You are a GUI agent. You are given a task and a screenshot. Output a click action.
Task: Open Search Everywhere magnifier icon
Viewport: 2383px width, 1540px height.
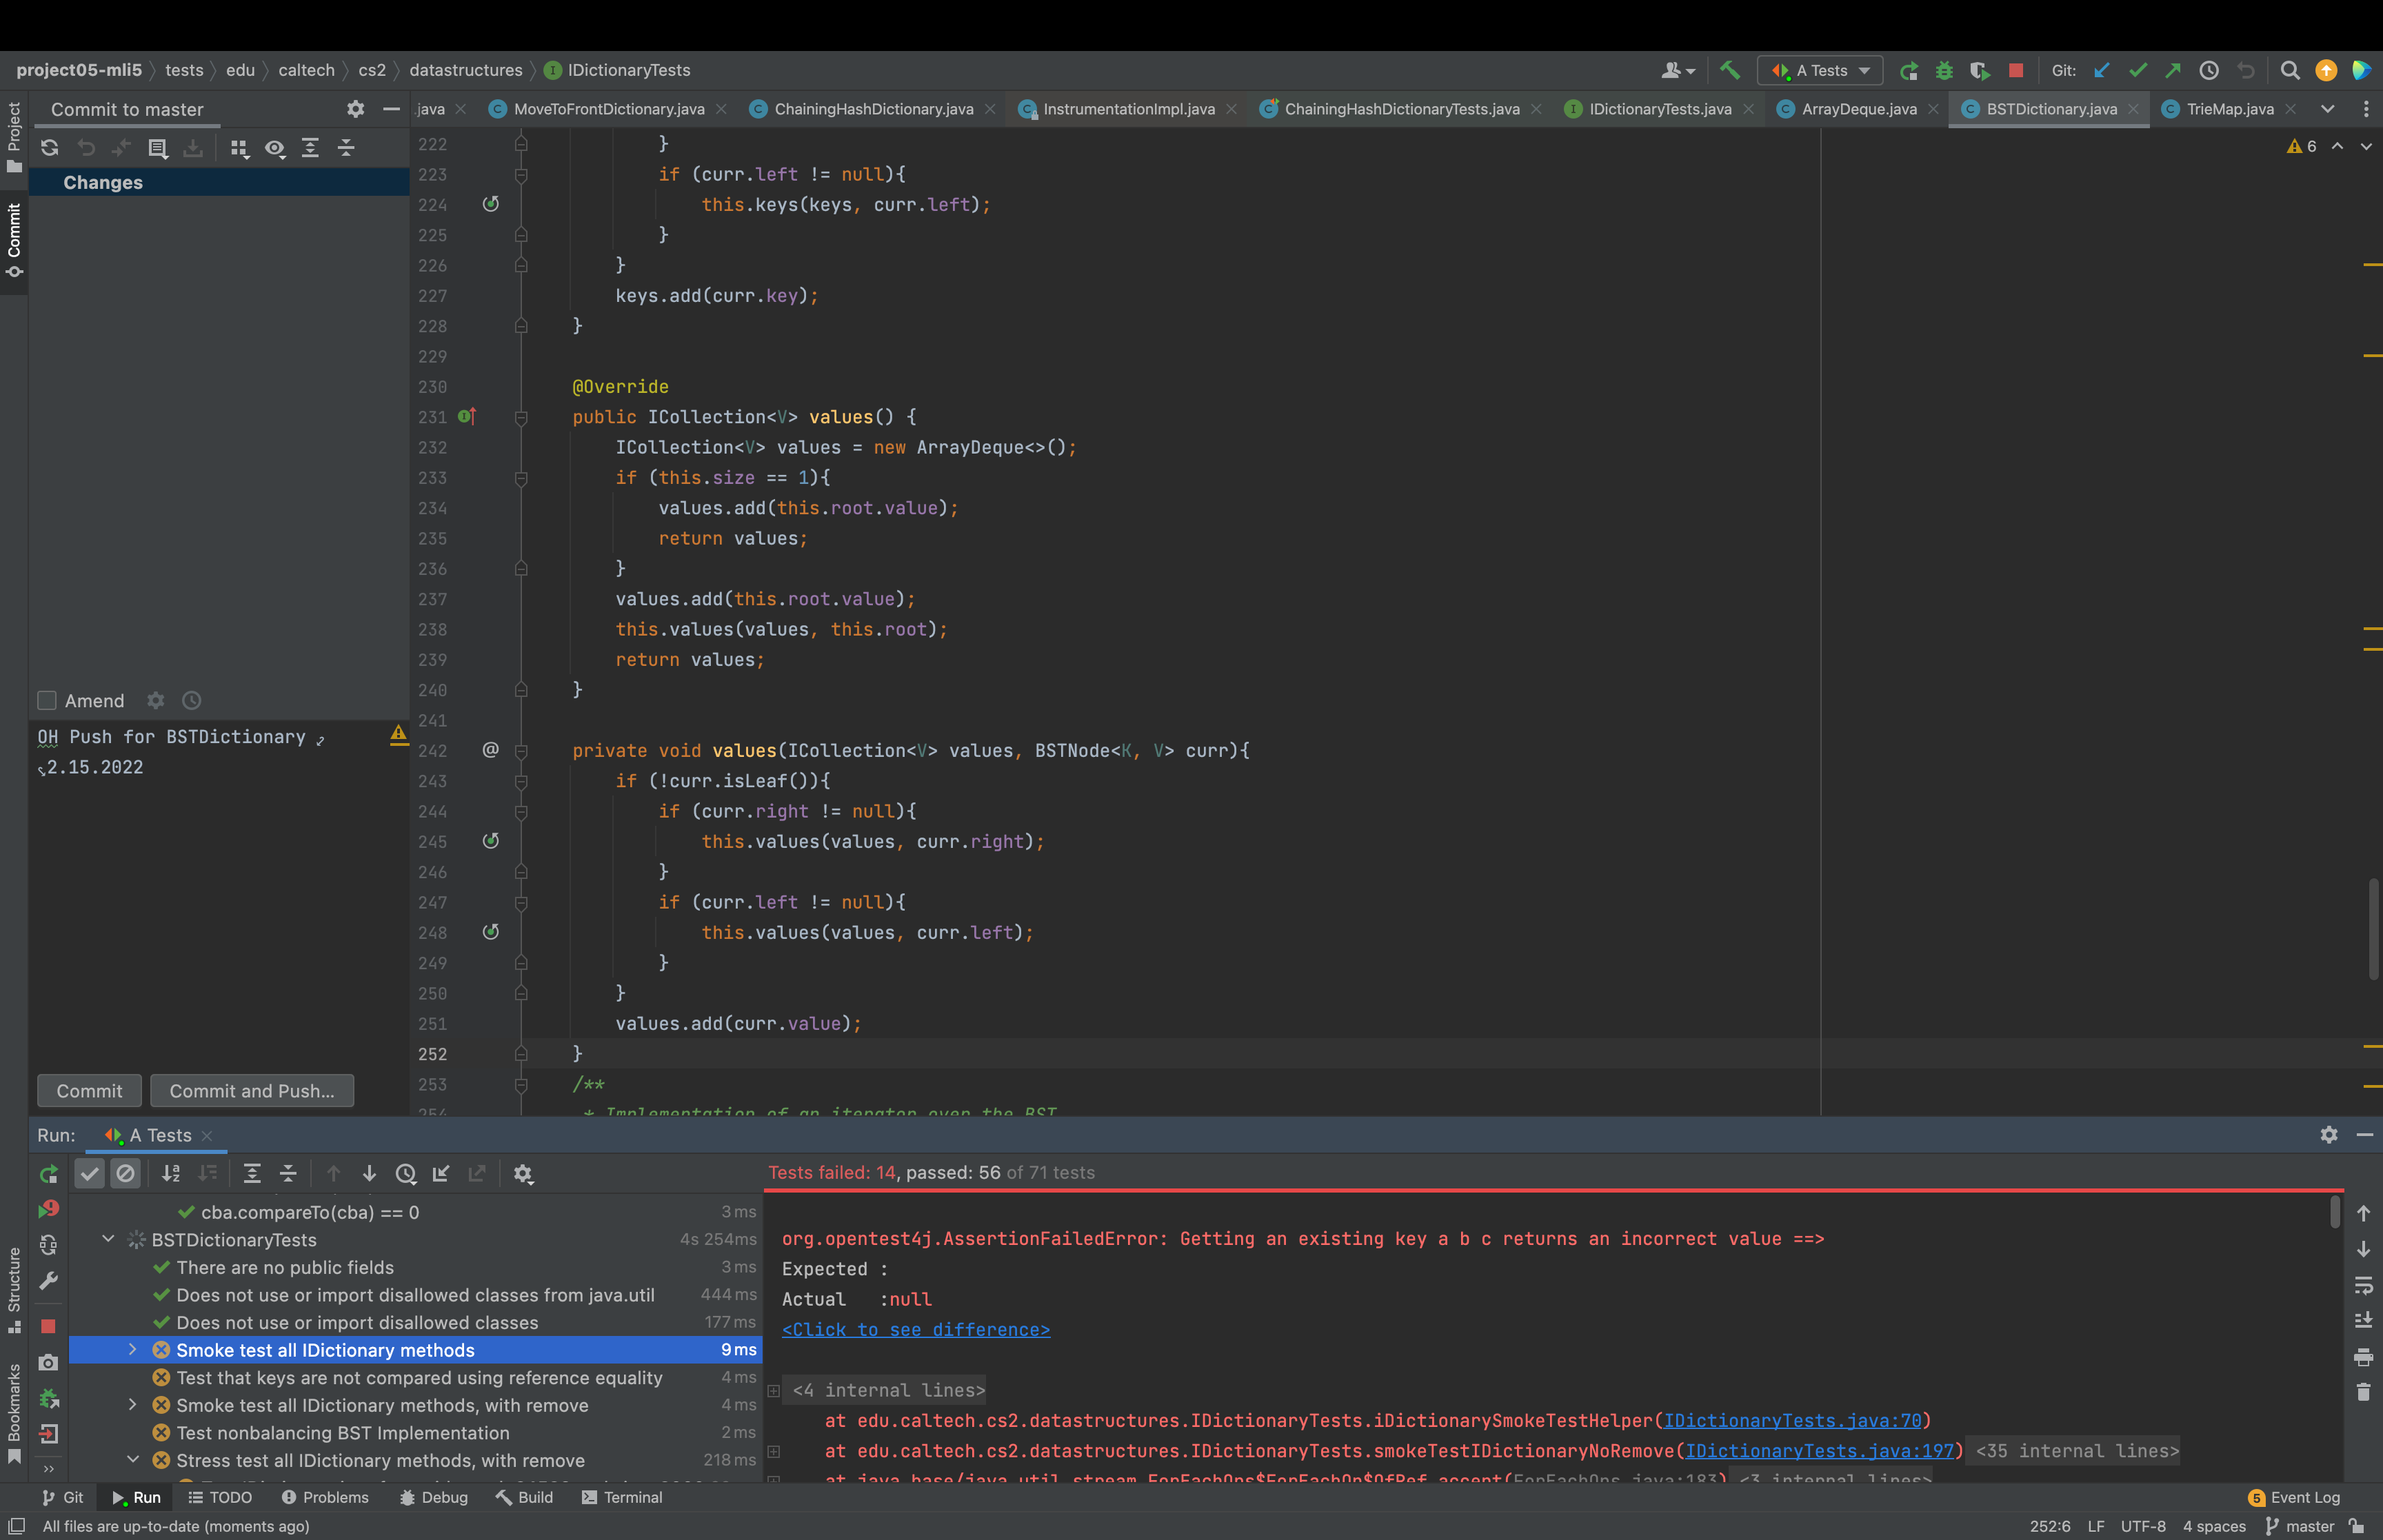(x=2289, y=70)
